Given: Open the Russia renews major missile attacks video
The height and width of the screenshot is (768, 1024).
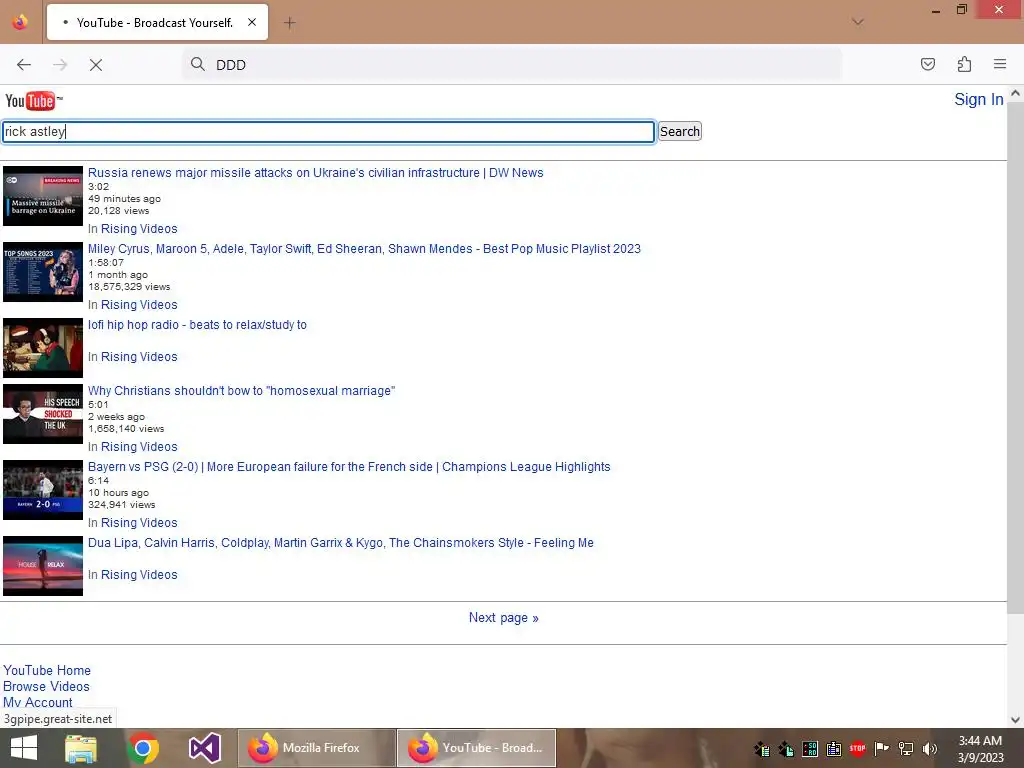Looking at the screenshot, I should 315,172.
